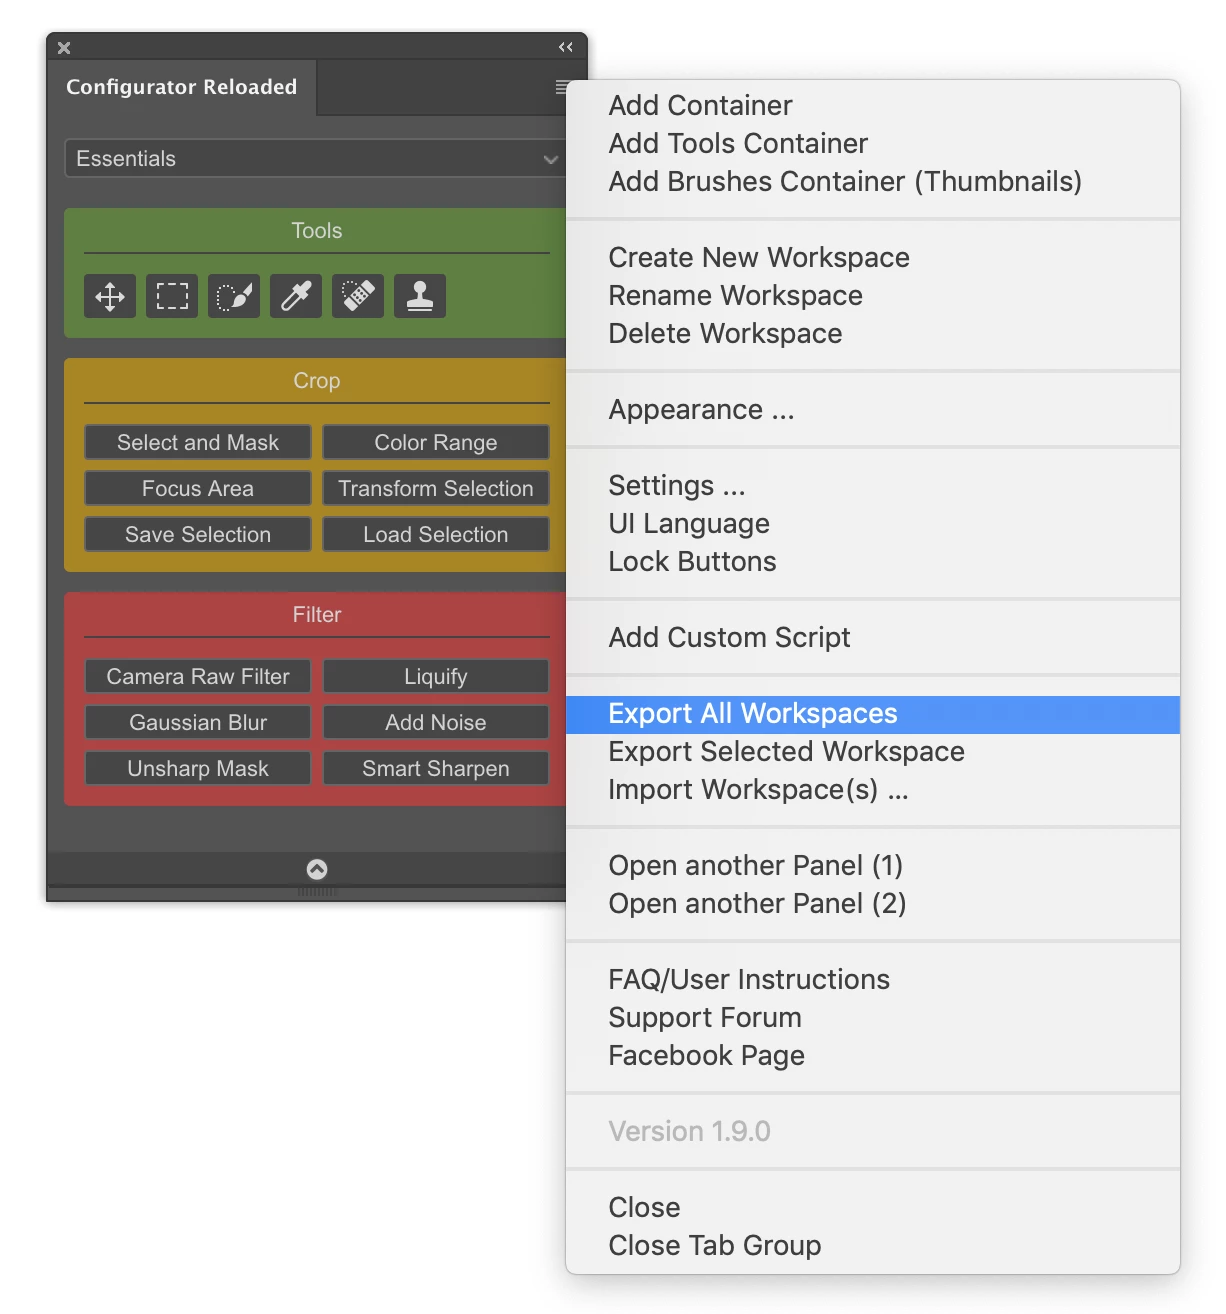Select the Clone Stamp tool icon
This screenshot has width=1226, height=1314.
420,296
